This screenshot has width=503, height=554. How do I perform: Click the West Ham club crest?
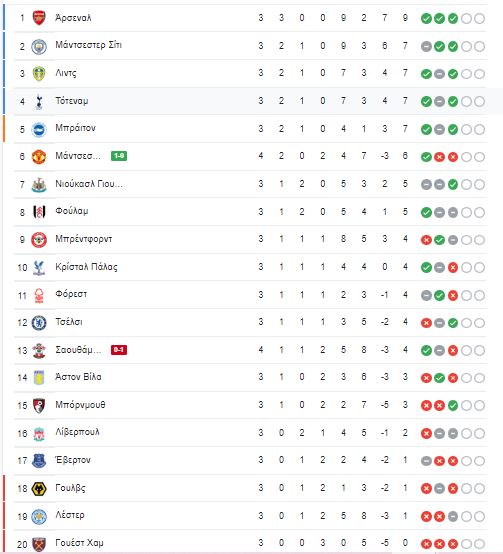point(39,544)
